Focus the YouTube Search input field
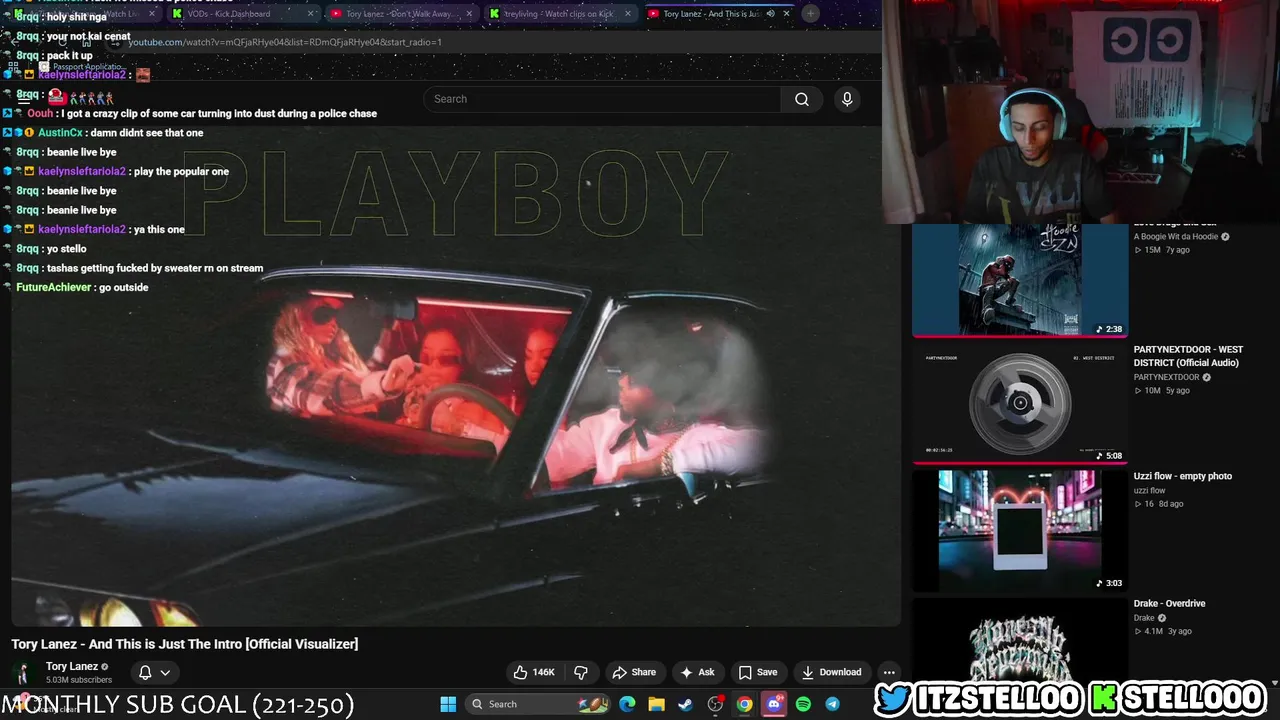 602,99
